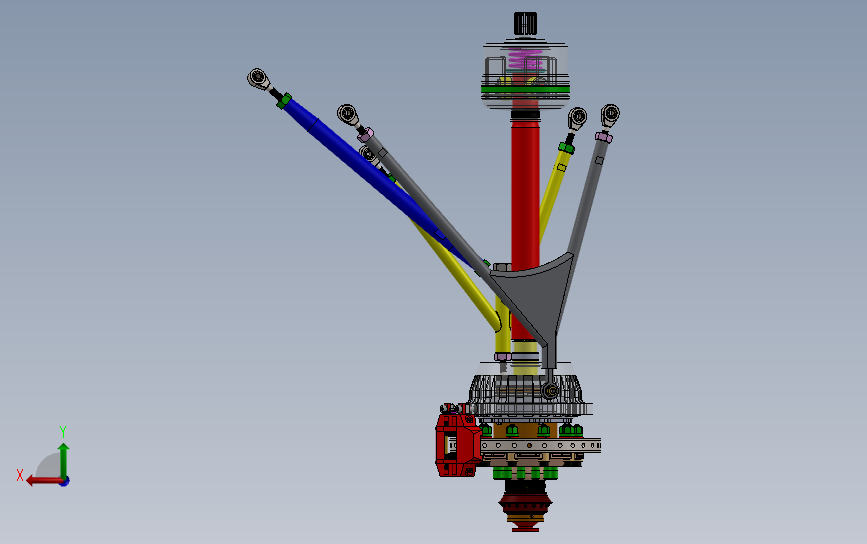
Task: Select the right yellow rod
Action: [553, 193]
